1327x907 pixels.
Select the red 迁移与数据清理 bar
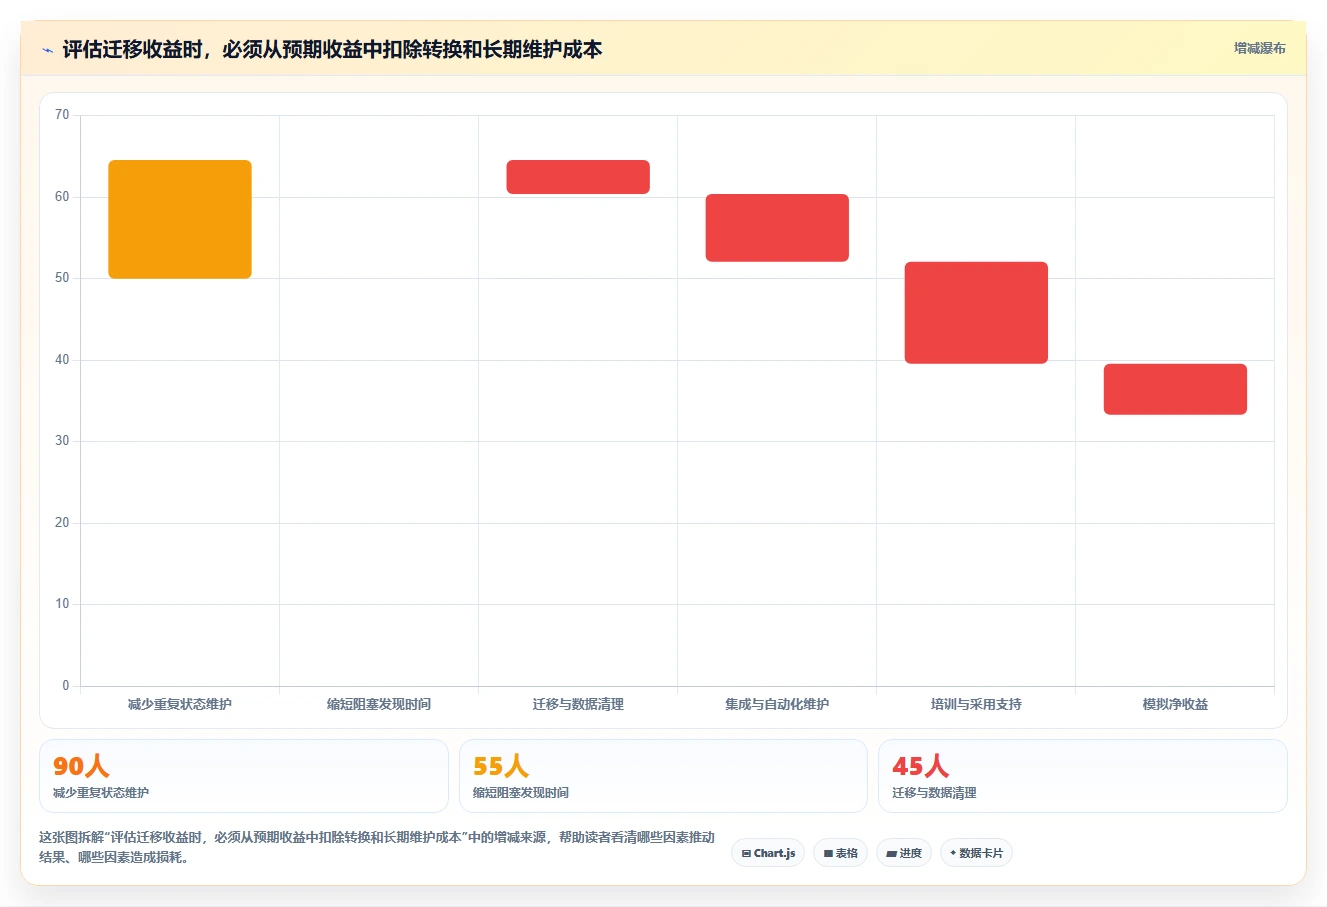click(x=578, y=177)
